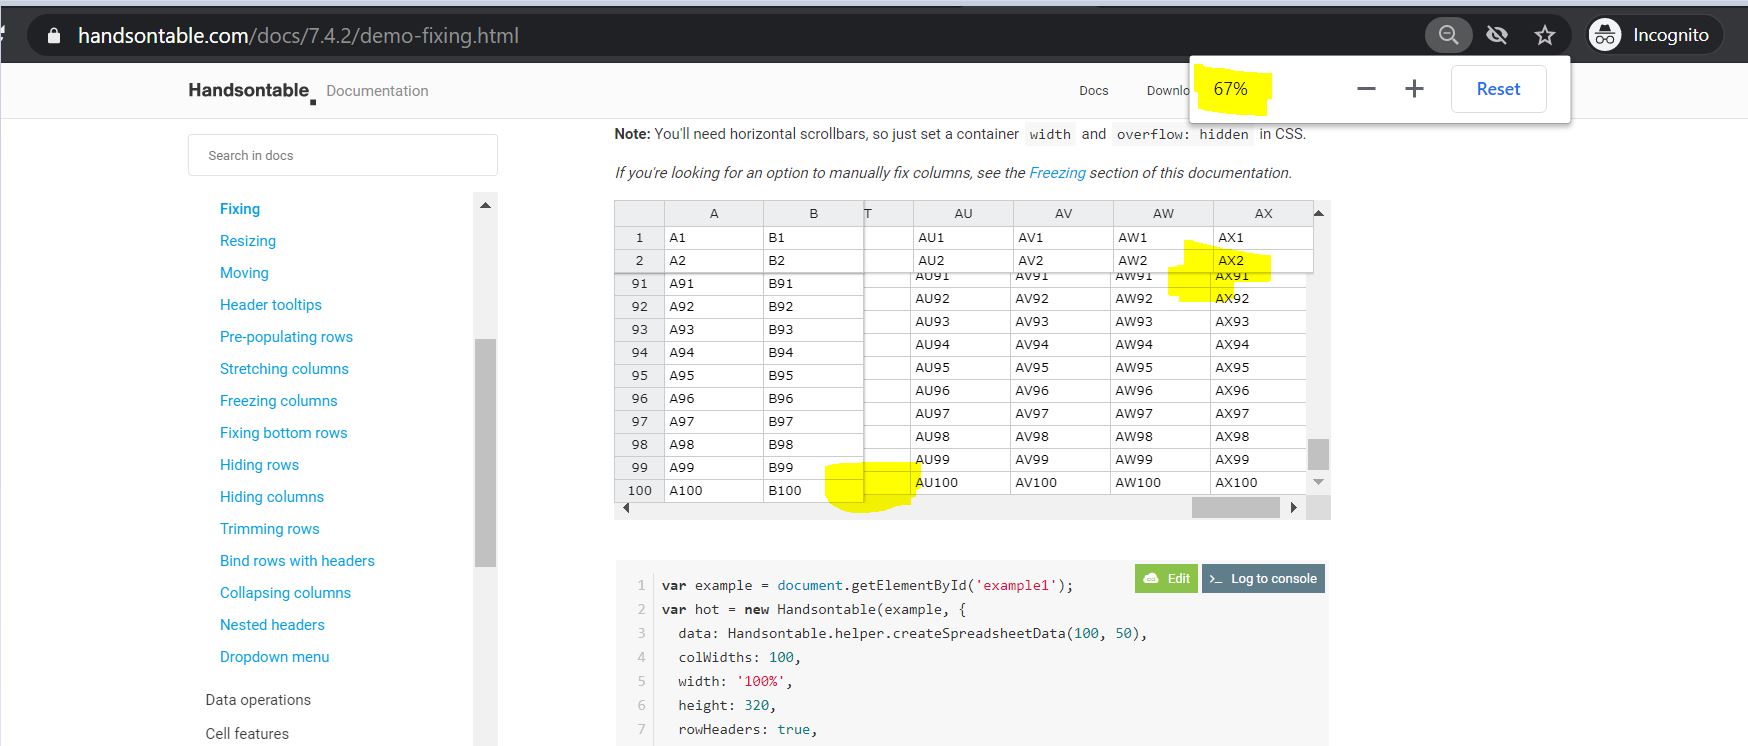Viewport: 1748px width, 746px height.
Task: Select cell AV96
Action: pyautogui.click(x=1060, y=390)
